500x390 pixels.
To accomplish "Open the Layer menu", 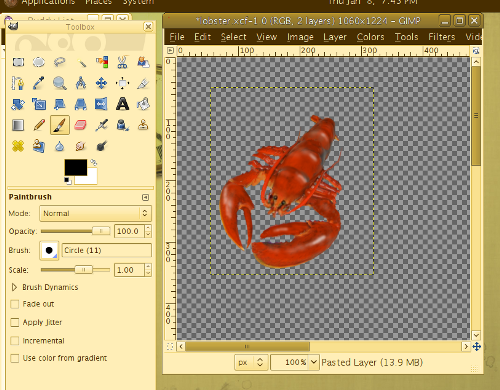I will click(335, 37).
